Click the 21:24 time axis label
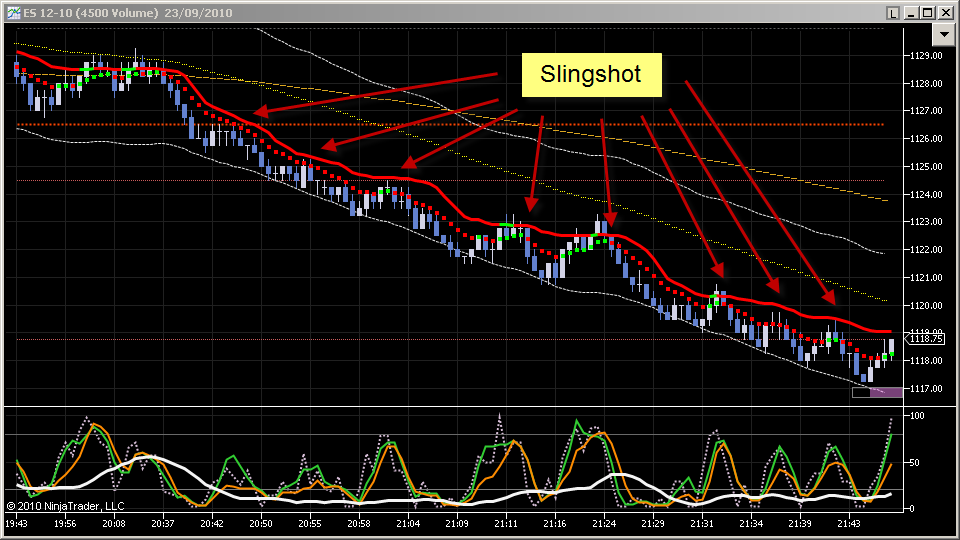Viewport: 960px width, 540px height. point(604,523)
